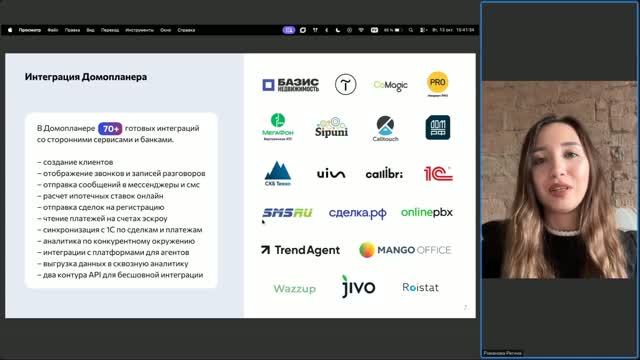The image size is (640, 360).
Task: Click the onlinepbx logo
Action: tap(427, 213)
